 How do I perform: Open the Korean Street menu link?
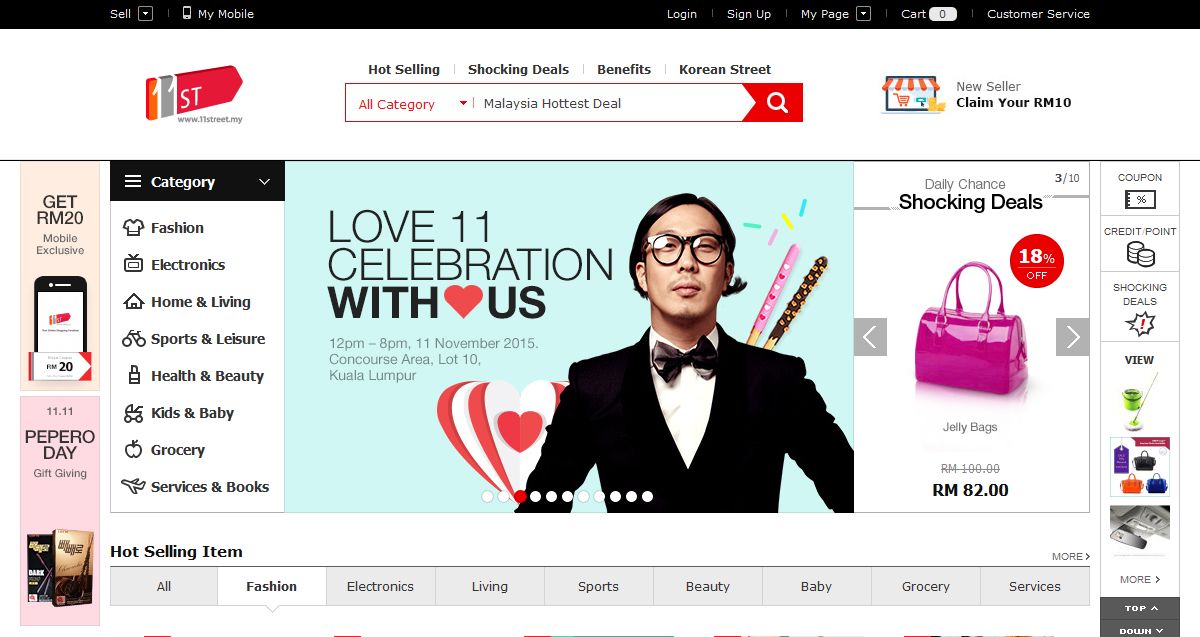coord(725,69)
